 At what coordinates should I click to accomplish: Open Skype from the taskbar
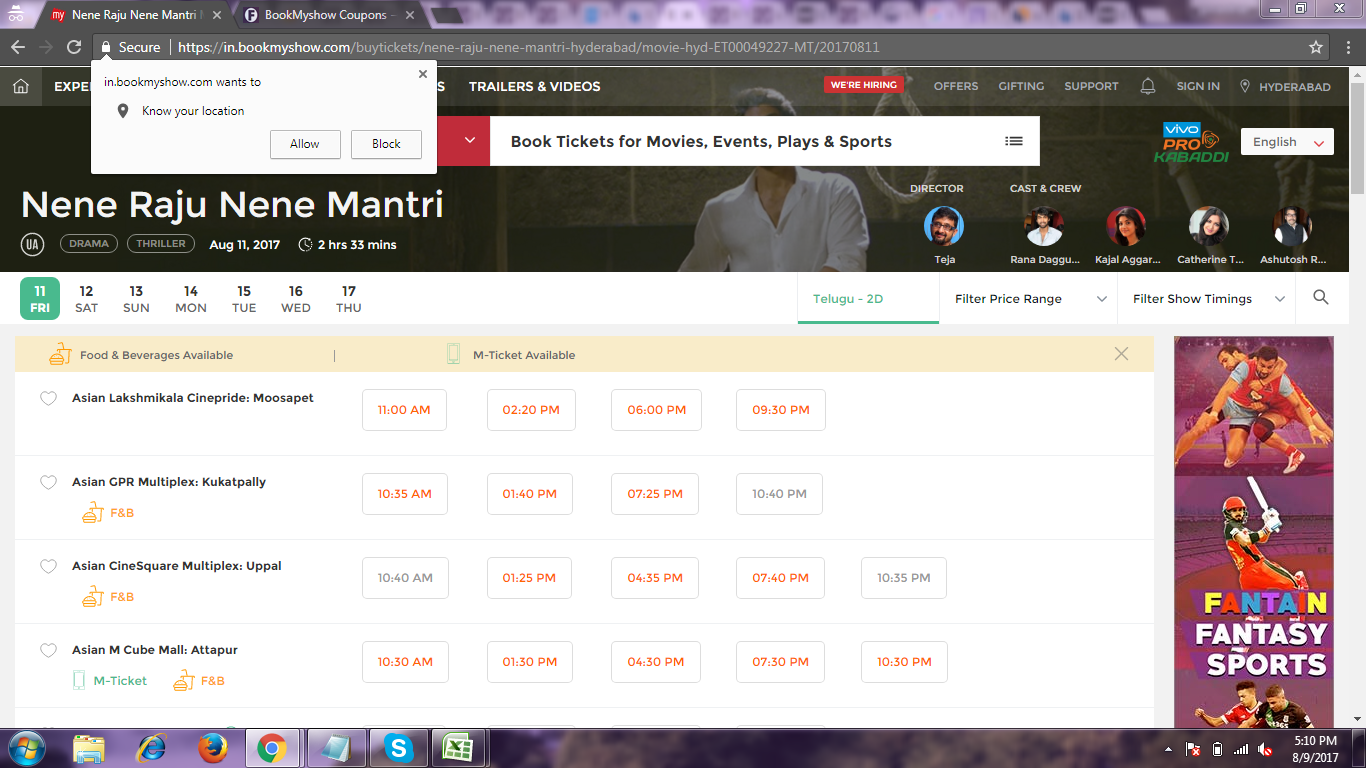[398, 748]
